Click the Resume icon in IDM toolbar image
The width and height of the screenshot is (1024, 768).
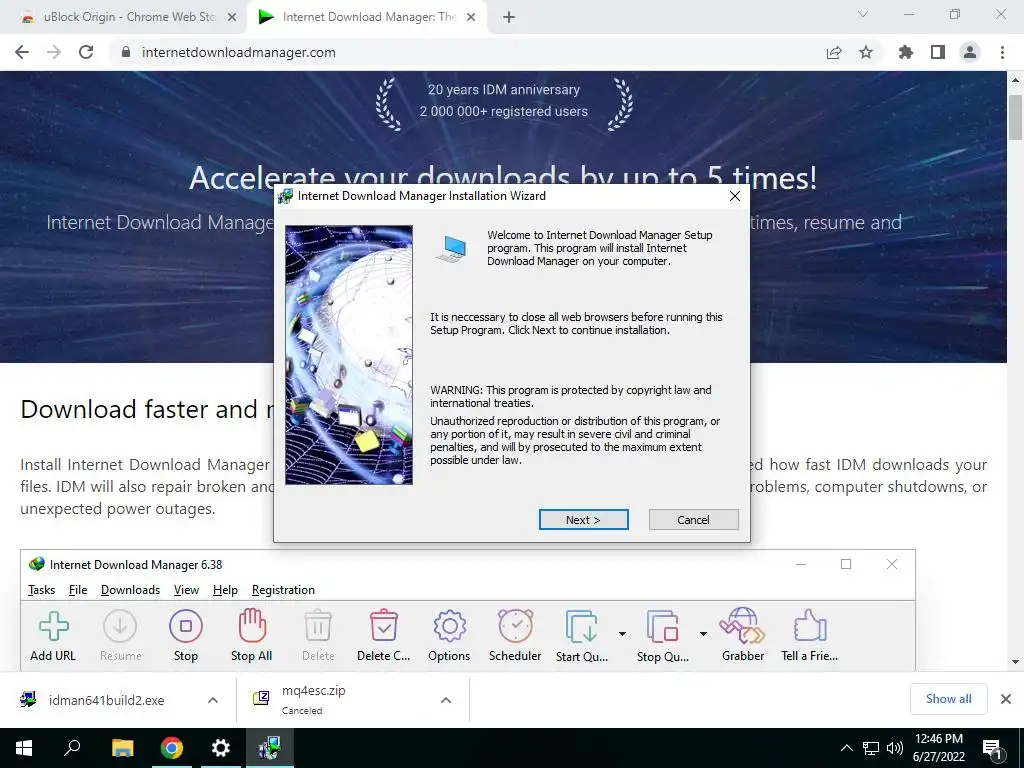[x=120, y=626]
